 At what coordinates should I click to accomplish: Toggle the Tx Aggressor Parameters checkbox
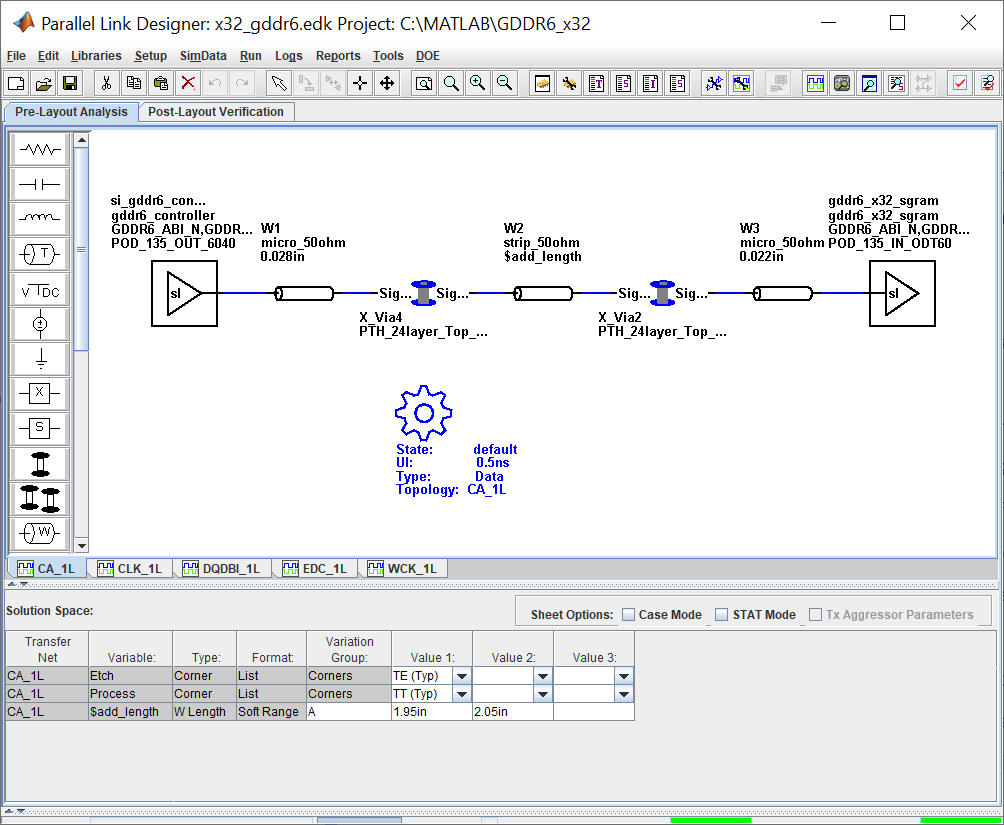click(x=815, y=615)
